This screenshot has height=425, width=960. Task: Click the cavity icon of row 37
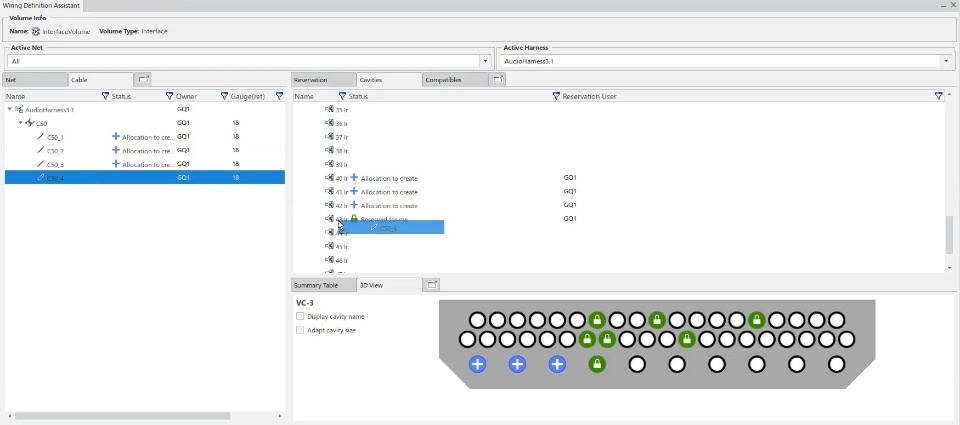(329, 137)
